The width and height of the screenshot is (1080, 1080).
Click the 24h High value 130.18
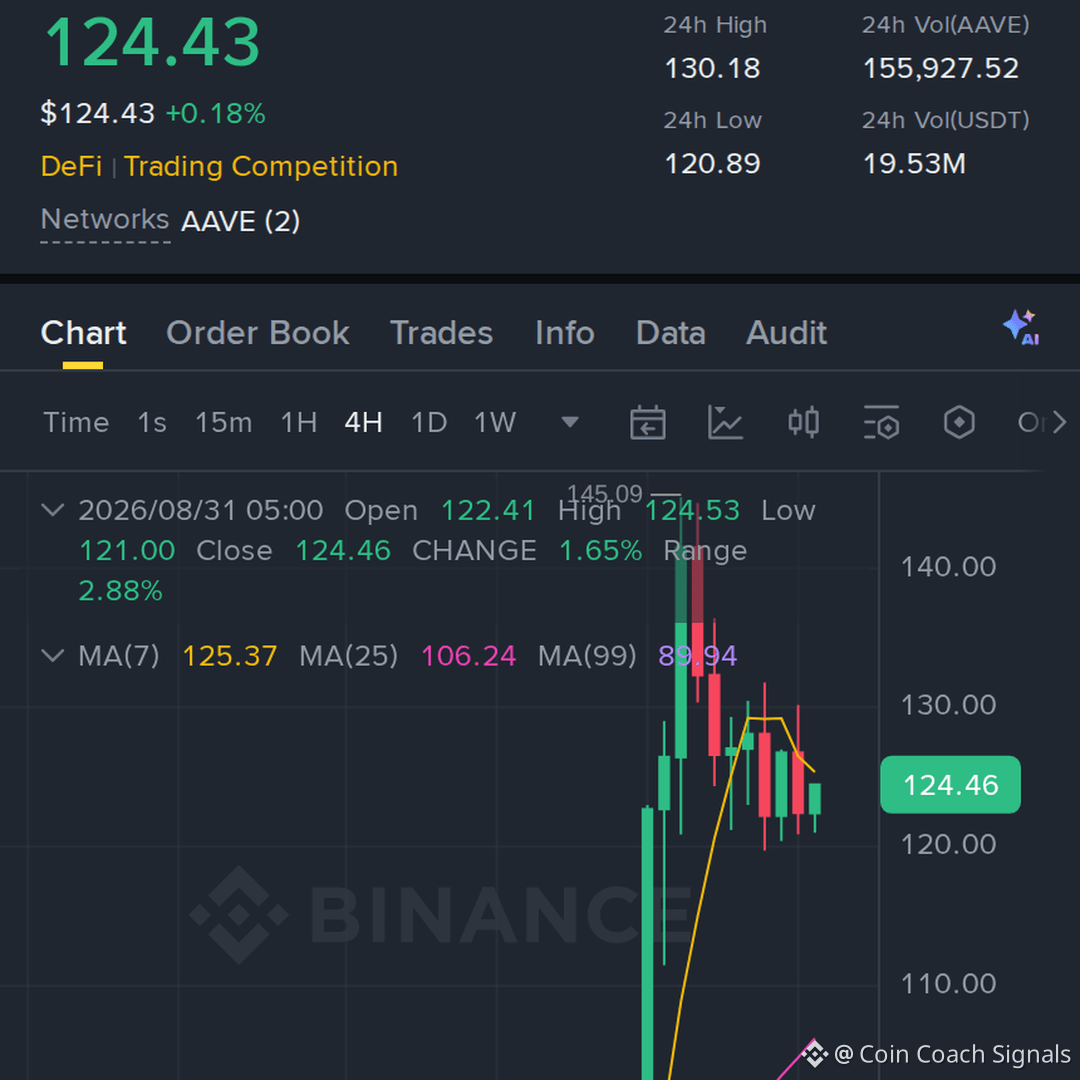712,68
